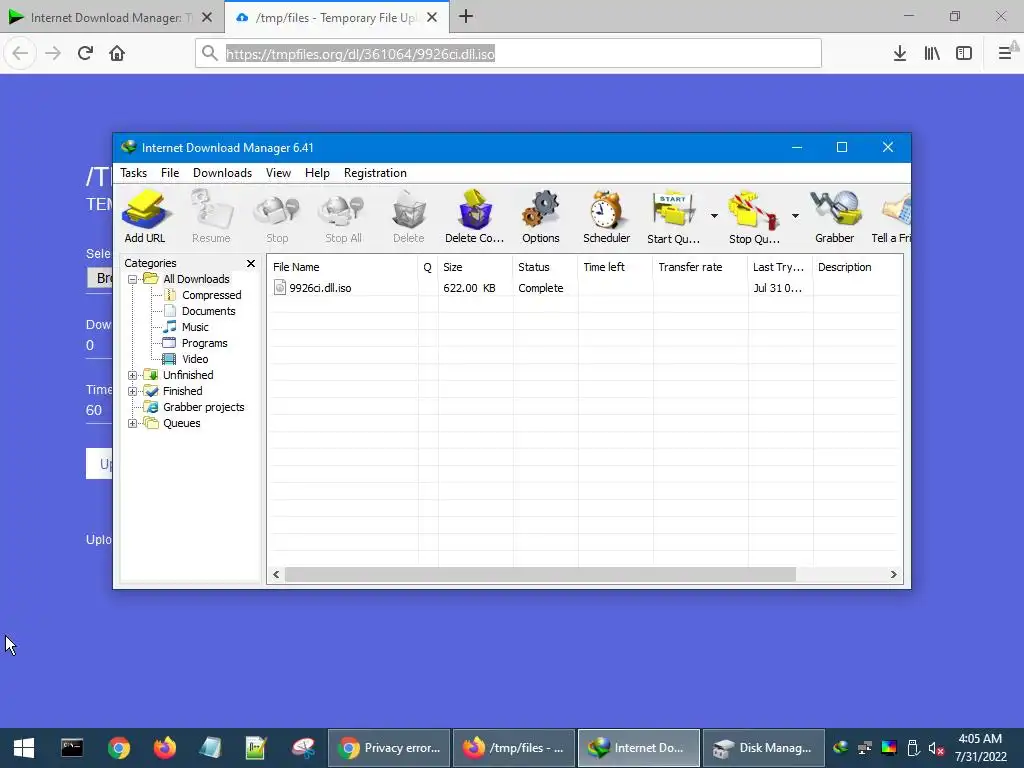The width and height of the screenshot is (1024, 768).
Task: Open the Scheduler clock icon
Action: 607,216
